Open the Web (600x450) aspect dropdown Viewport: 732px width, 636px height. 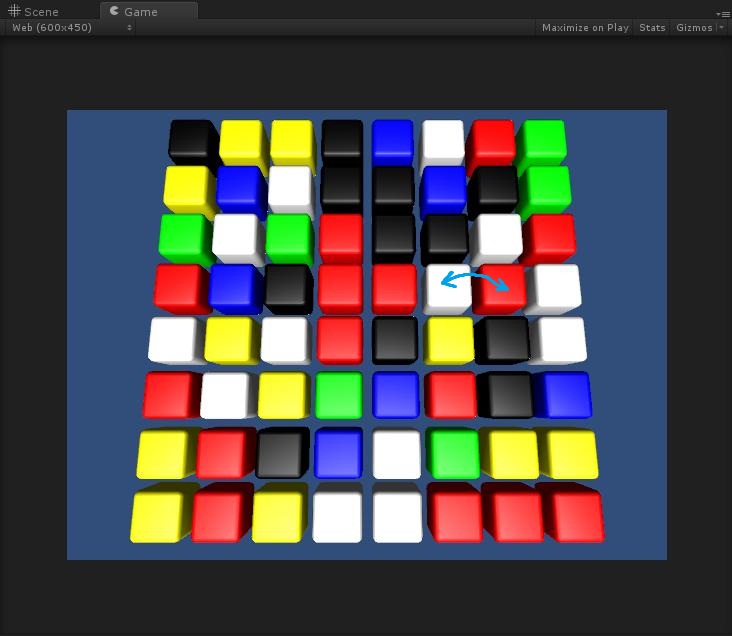(x=70, y=27)
